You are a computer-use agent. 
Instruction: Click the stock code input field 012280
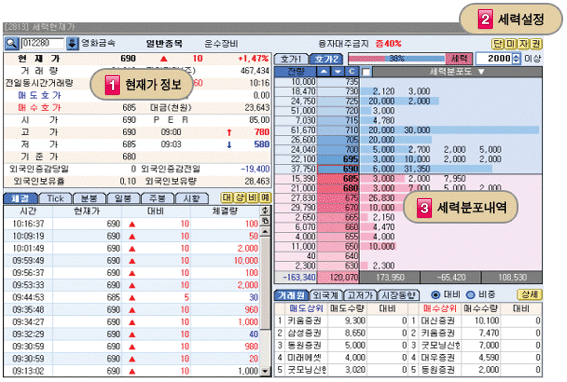click(42, 43)
